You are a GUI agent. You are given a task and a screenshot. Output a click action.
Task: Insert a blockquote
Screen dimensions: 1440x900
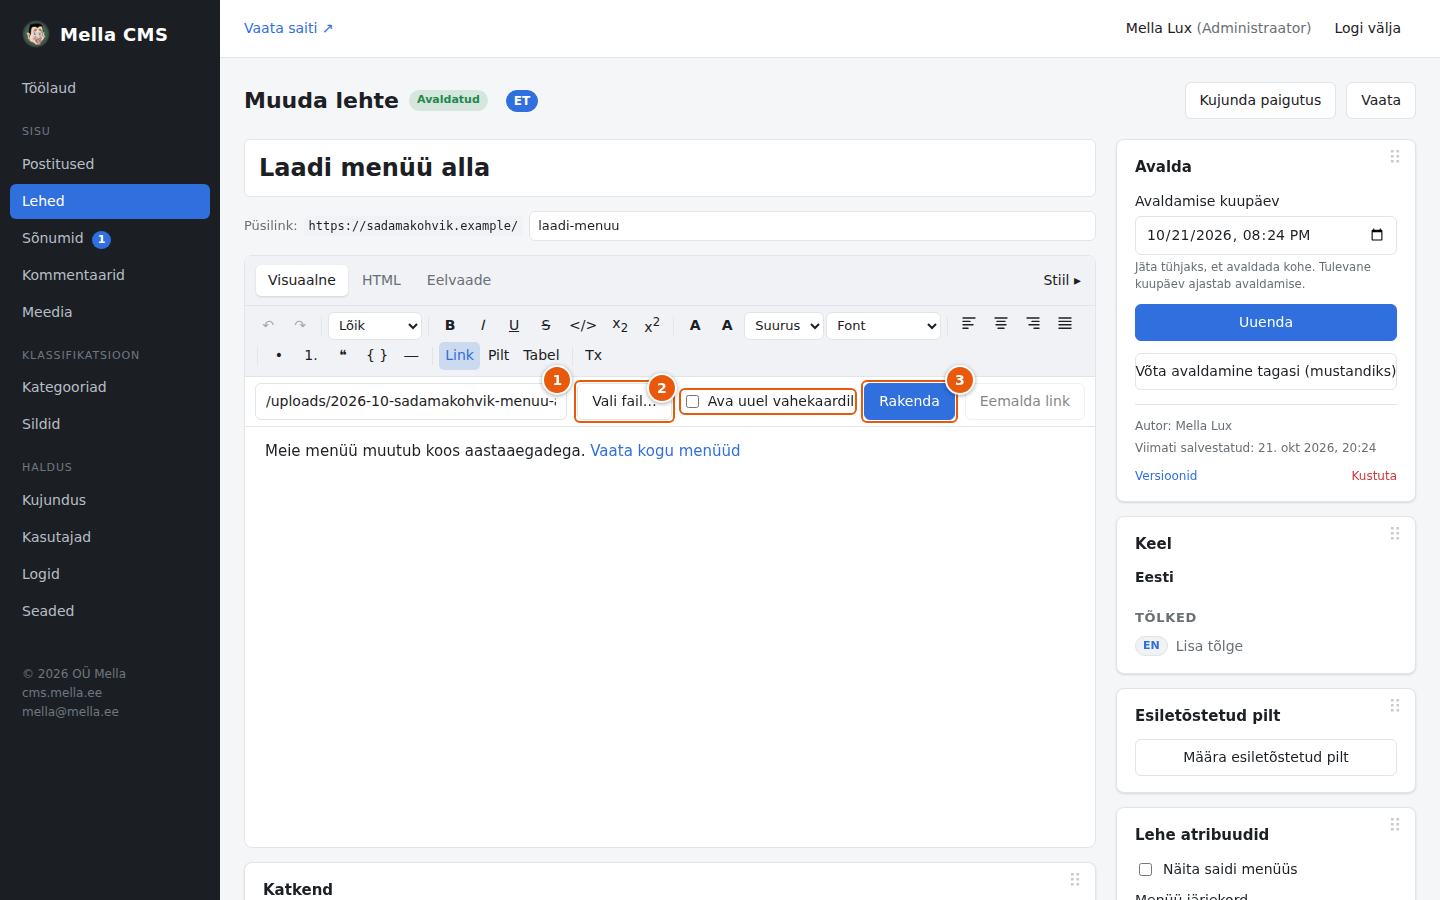(343, 356)
